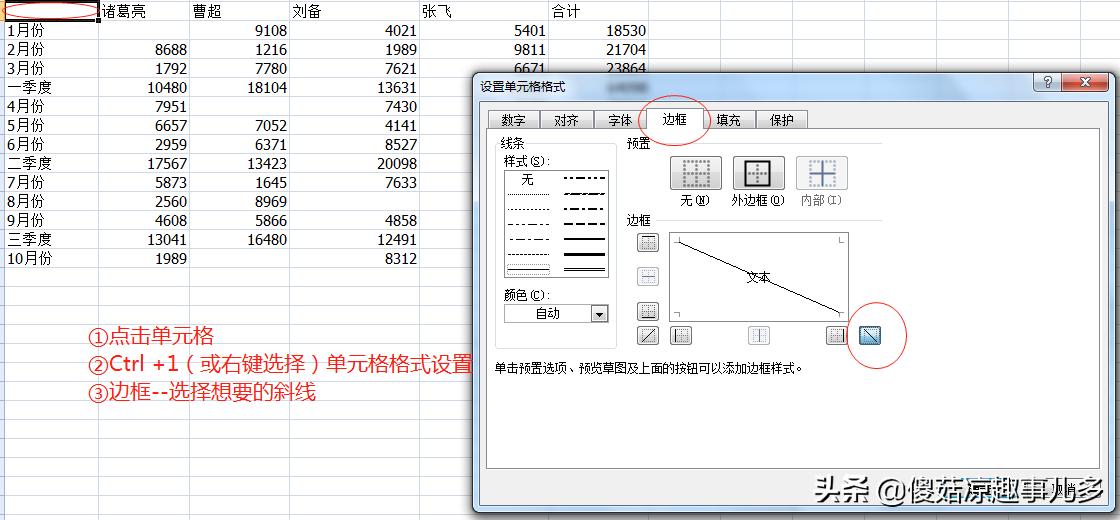Choose the 内部 inside preset icon
Image resolution: width=1120 pixels, height=520 pixels.
click(x=821, y=173)
